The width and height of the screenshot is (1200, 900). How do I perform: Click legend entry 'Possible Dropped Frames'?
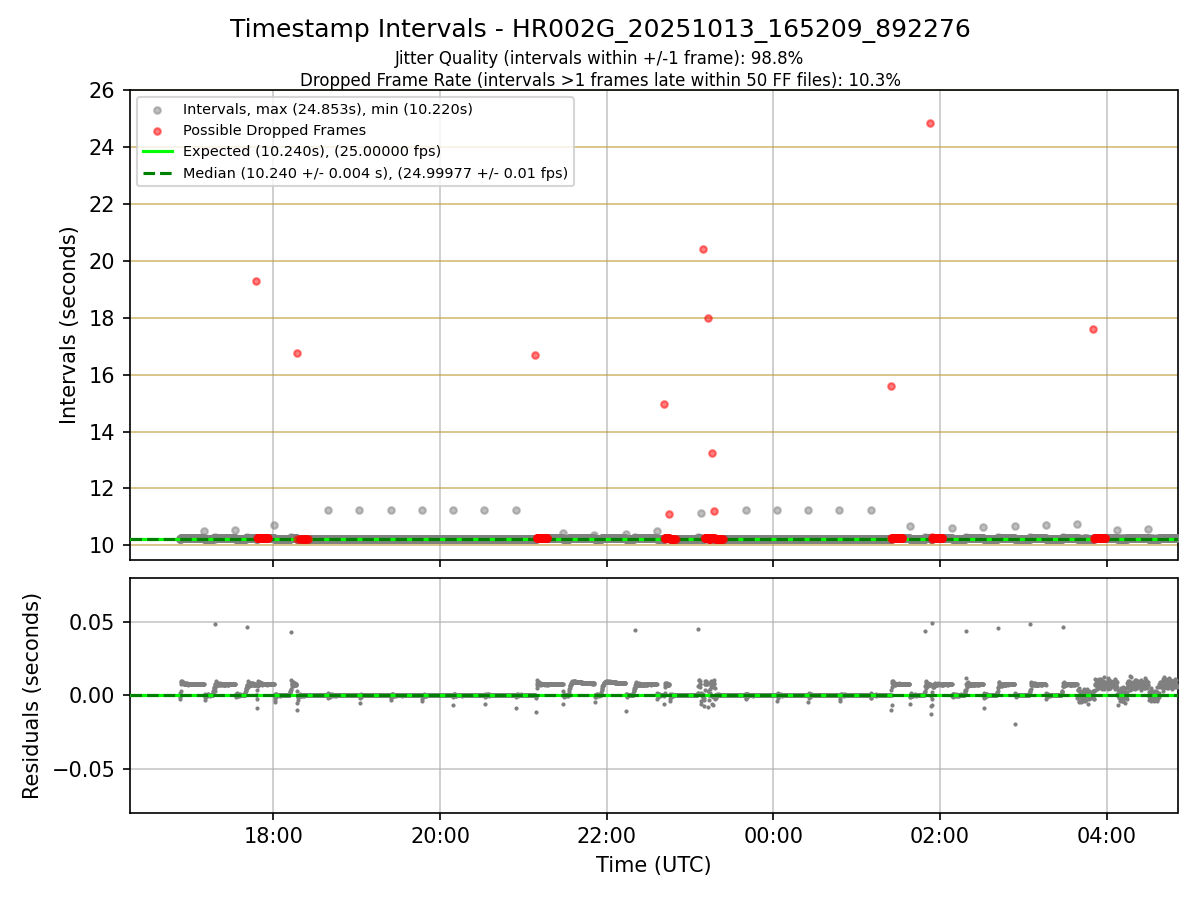coord(274,130)
